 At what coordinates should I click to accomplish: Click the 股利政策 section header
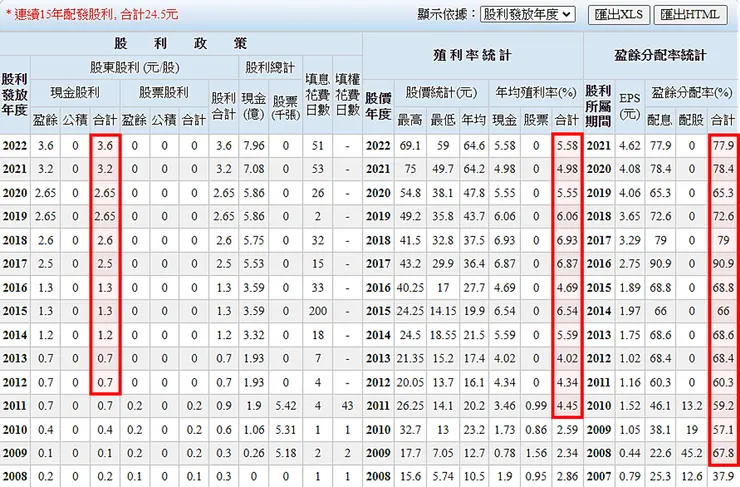(x=181, y=43)
